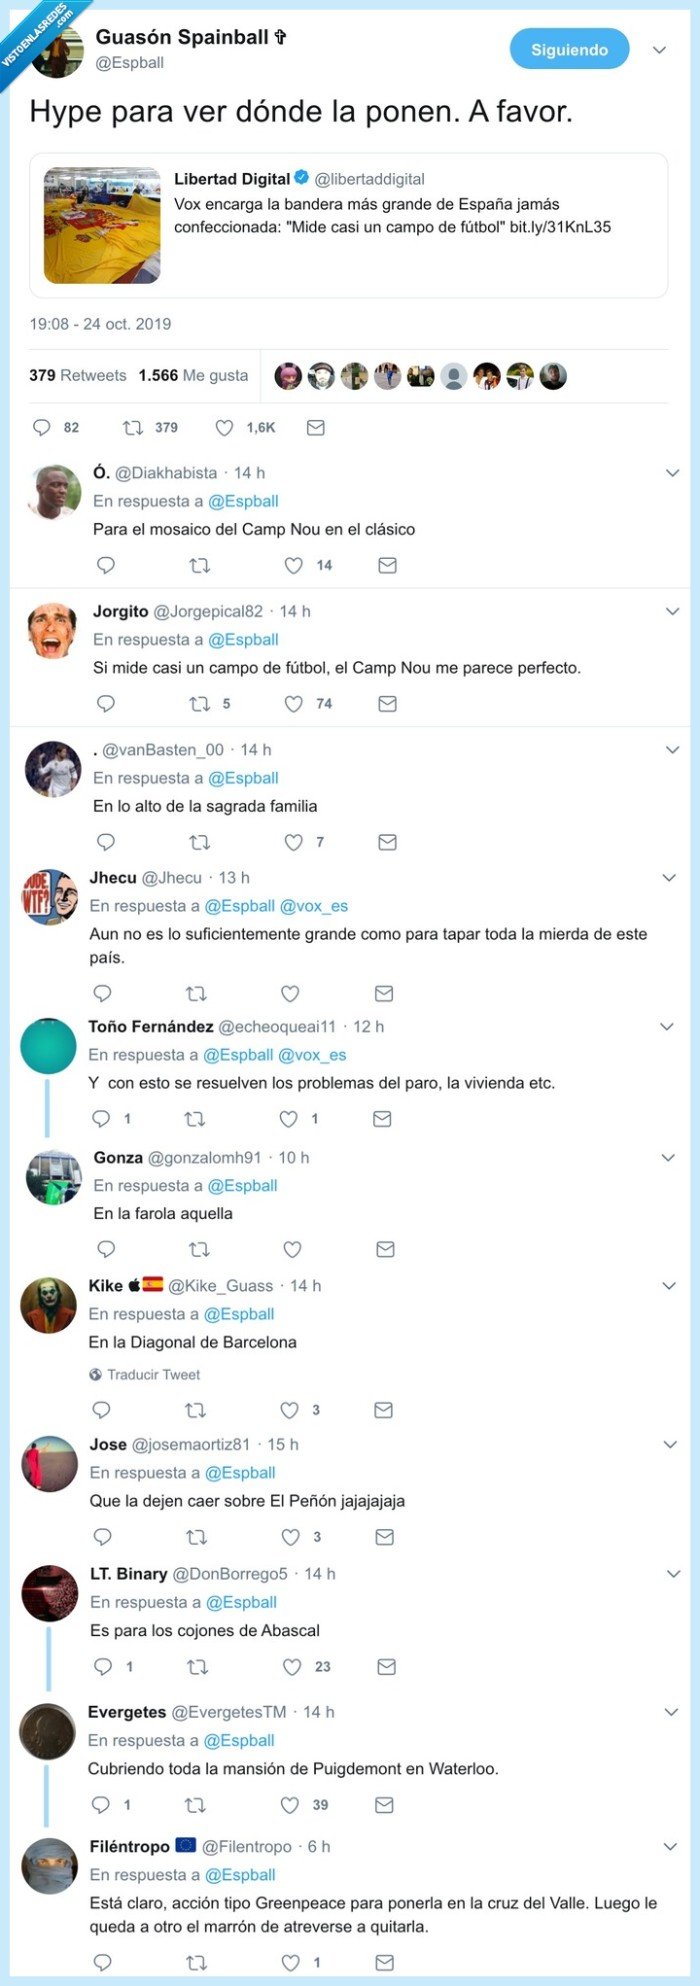
Task: Like Jose's reply about El Peñón
Action: pos(291,1536)
